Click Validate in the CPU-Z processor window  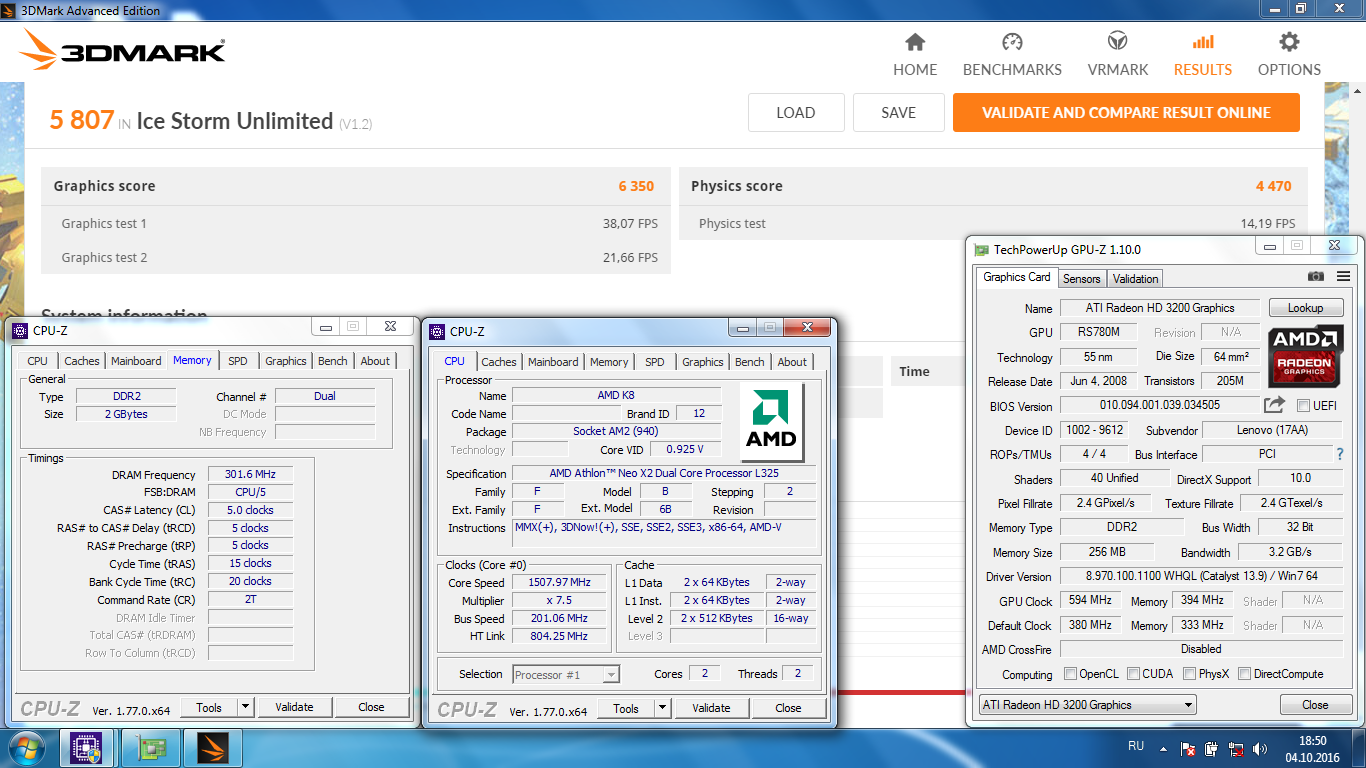[x=711, y=708]
